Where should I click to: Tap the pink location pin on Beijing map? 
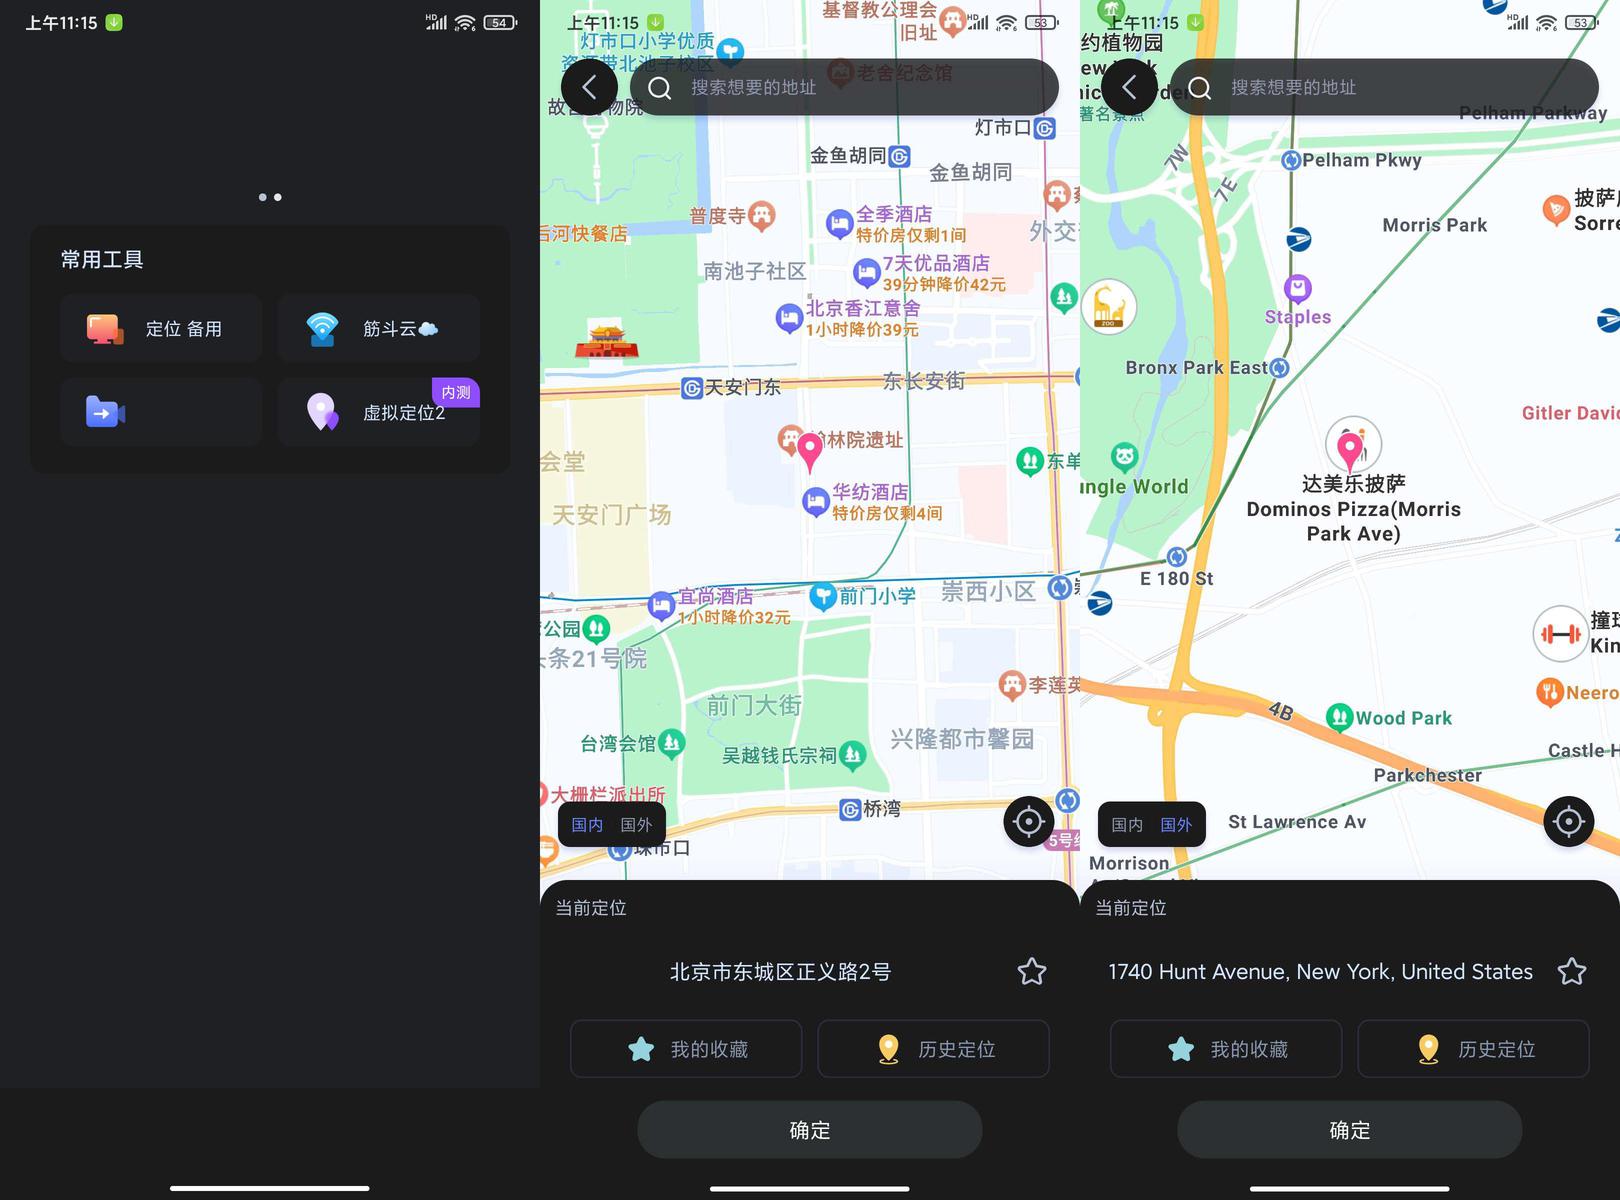[x=810, y=453]
